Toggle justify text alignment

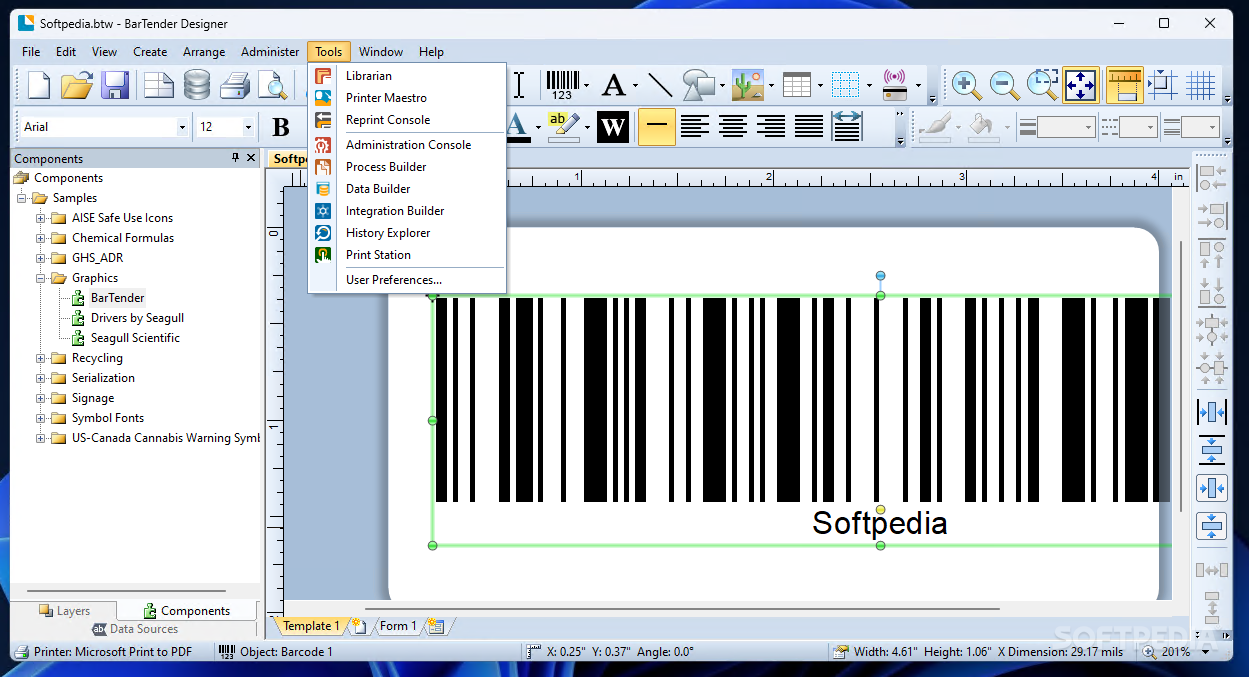(x=809, y=127)
